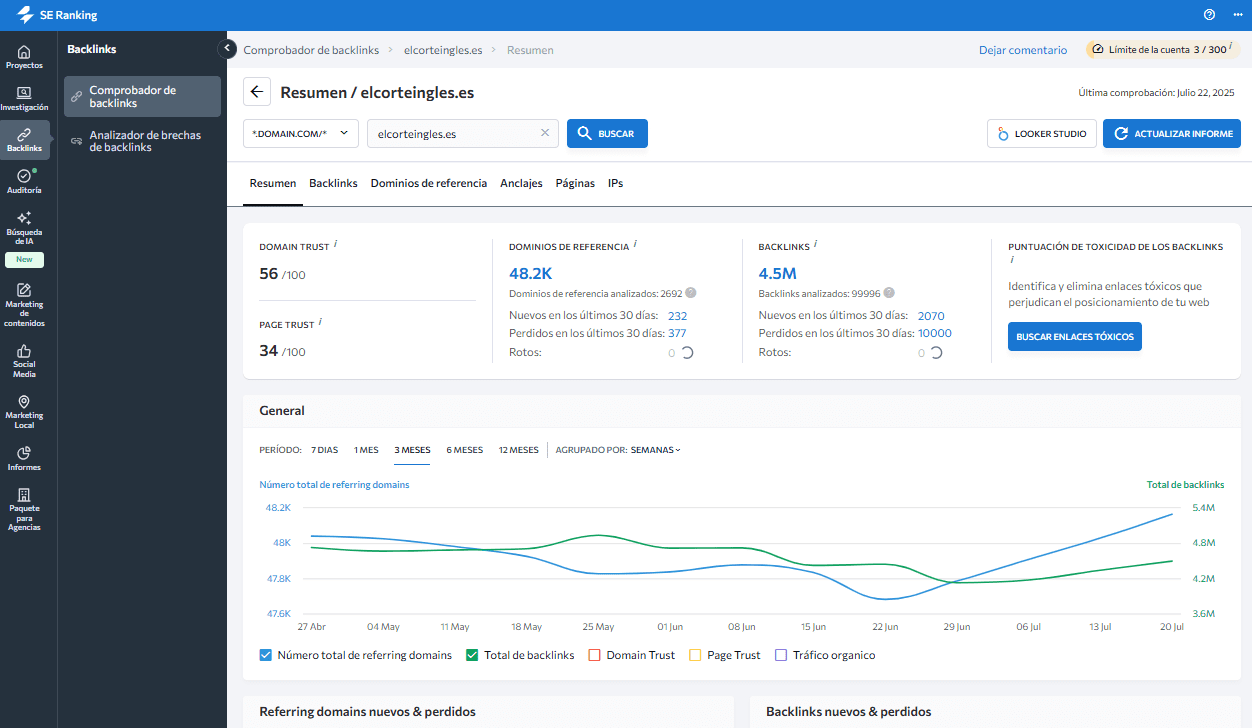Click info icon next to Page Trust

coord(320,322)
